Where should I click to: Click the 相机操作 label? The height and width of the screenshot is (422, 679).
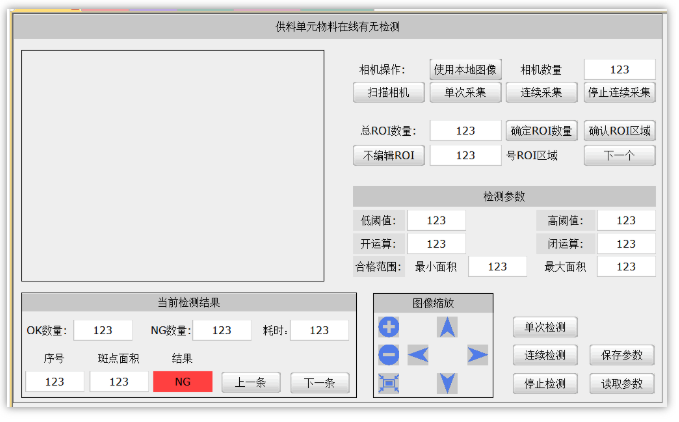pyautogui.click(x=382, y=70)
